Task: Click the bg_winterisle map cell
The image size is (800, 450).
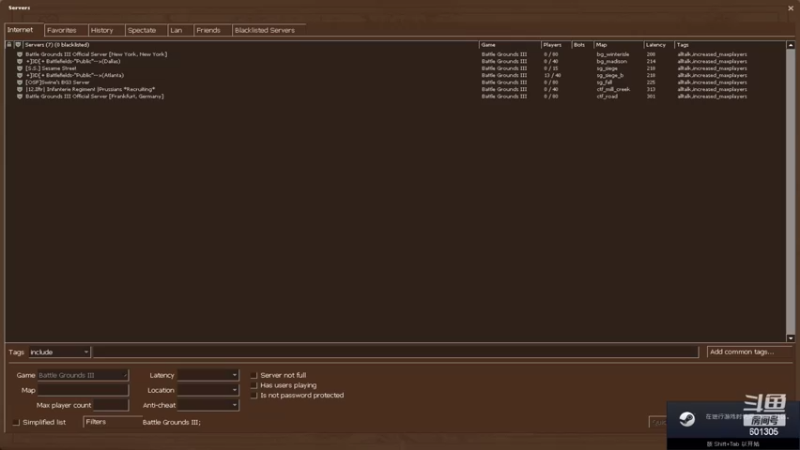Action: [613, 54]
